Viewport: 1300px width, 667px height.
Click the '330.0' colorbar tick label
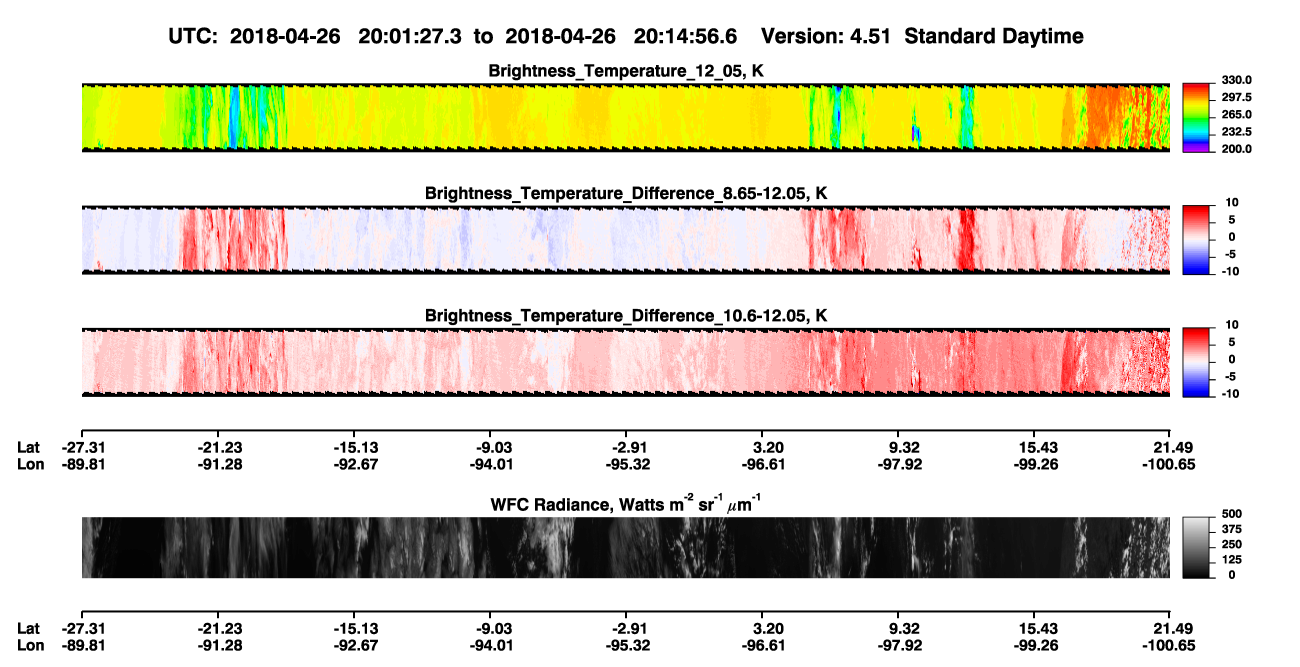[x=1234, y=81]
